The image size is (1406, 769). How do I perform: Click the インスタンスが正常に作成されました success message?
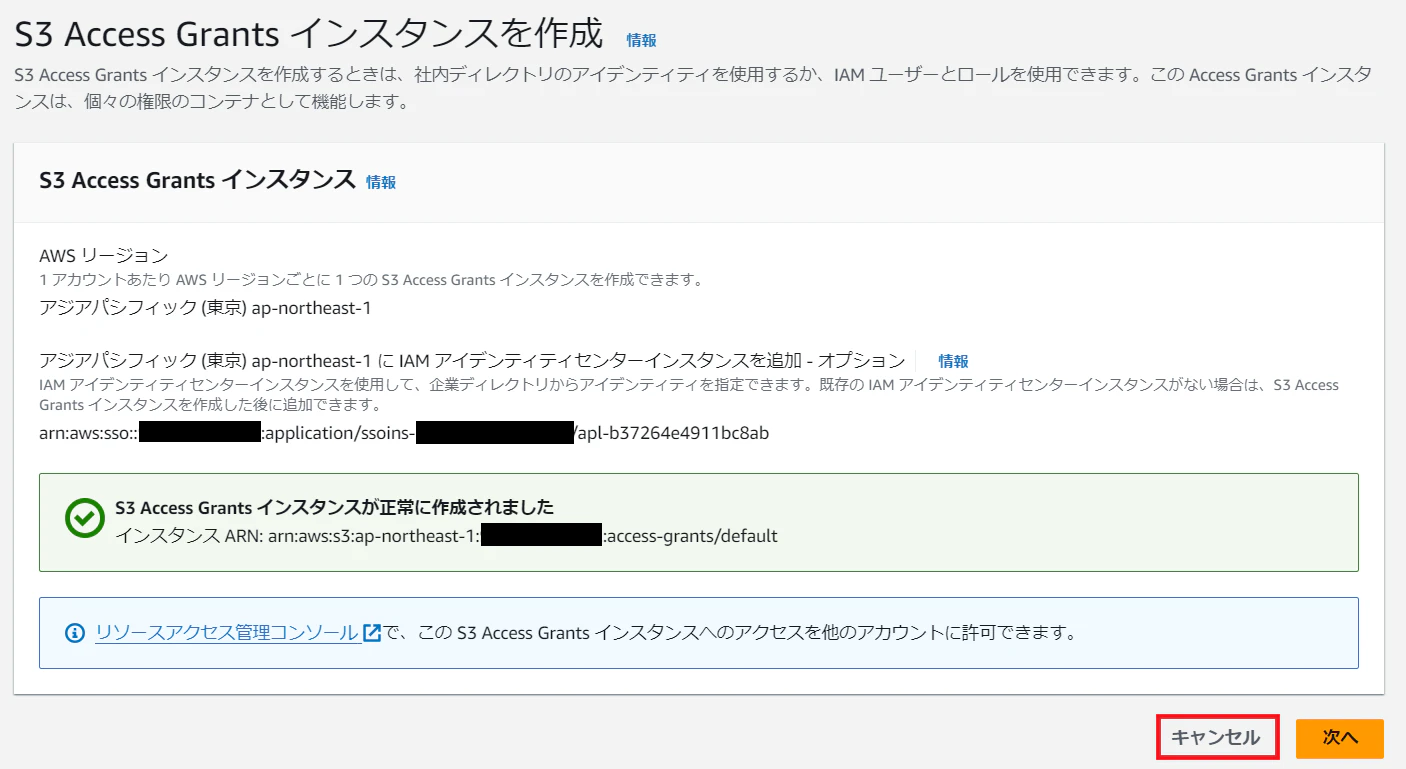tap(334, 507)
